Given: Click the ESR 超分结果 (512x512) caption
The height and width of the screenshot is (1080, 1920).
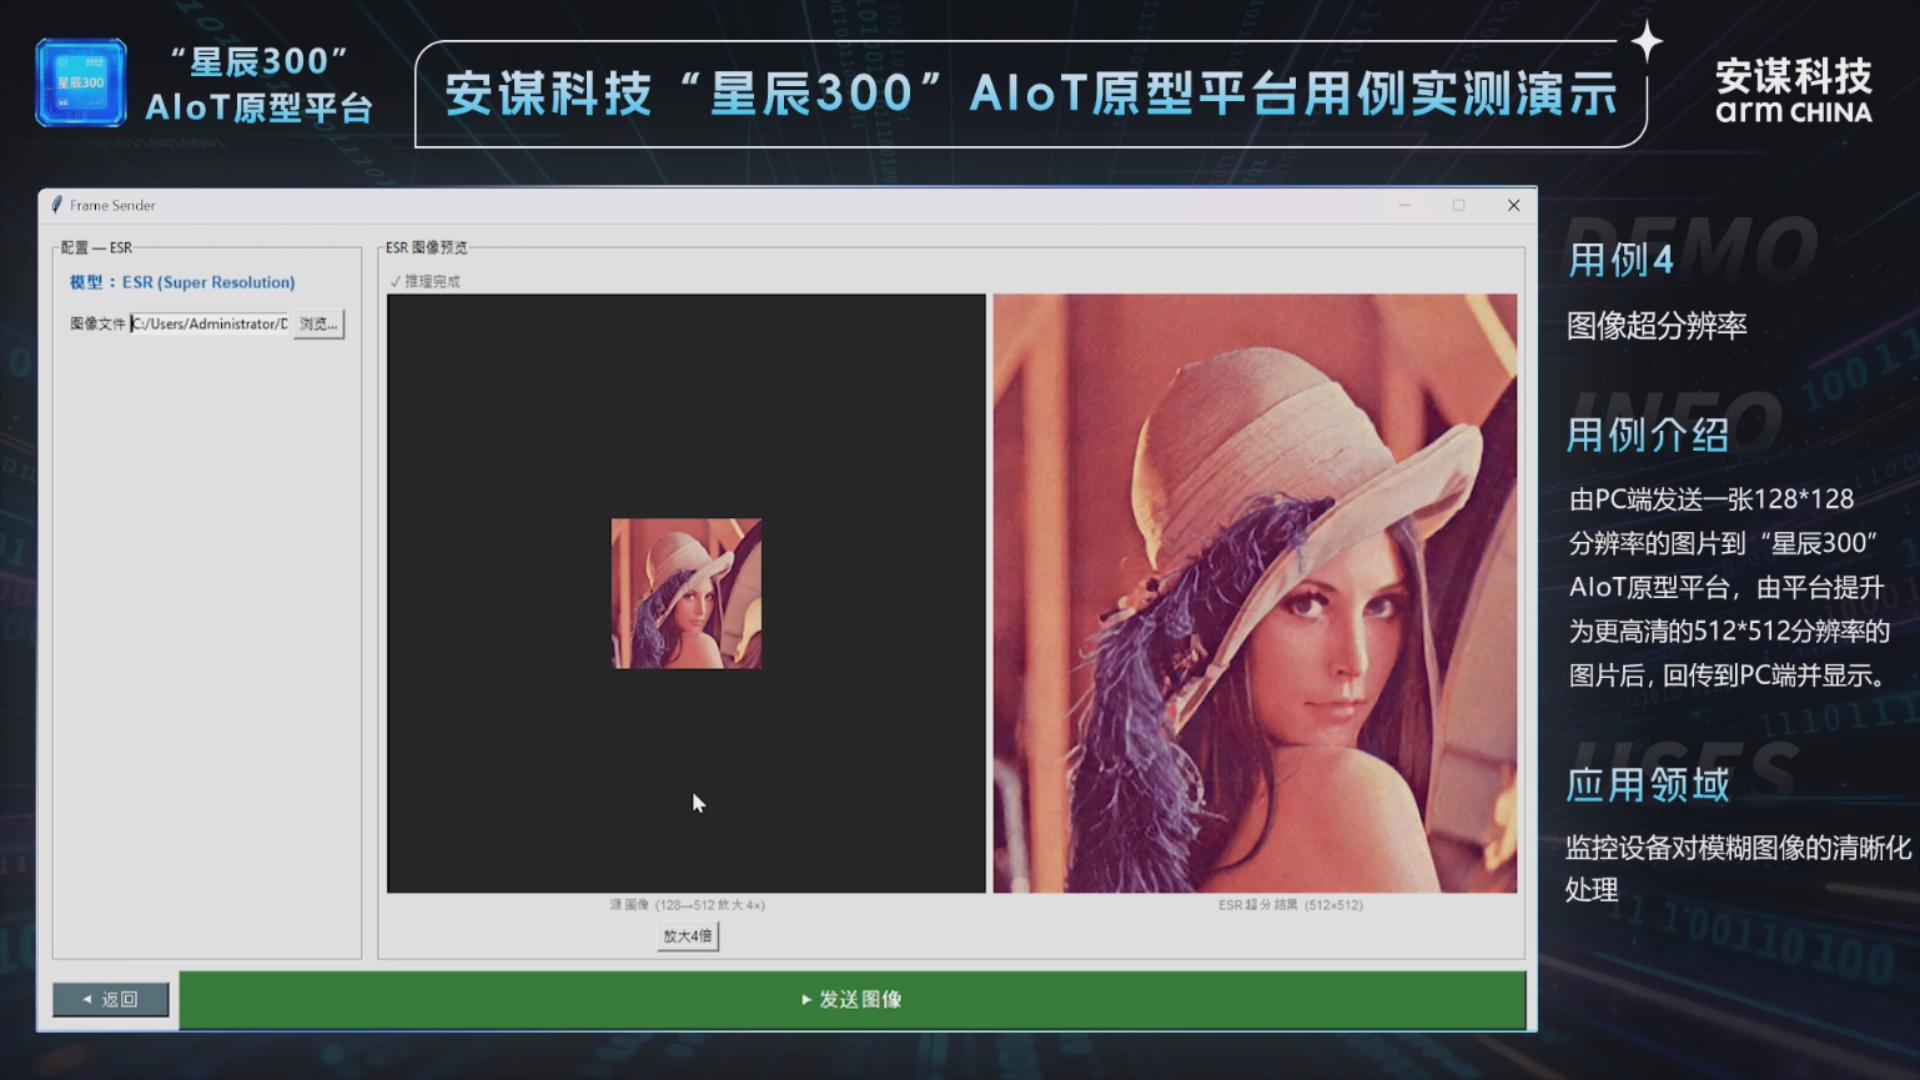Looking at the screenshot, I should tap(1290, 905).
